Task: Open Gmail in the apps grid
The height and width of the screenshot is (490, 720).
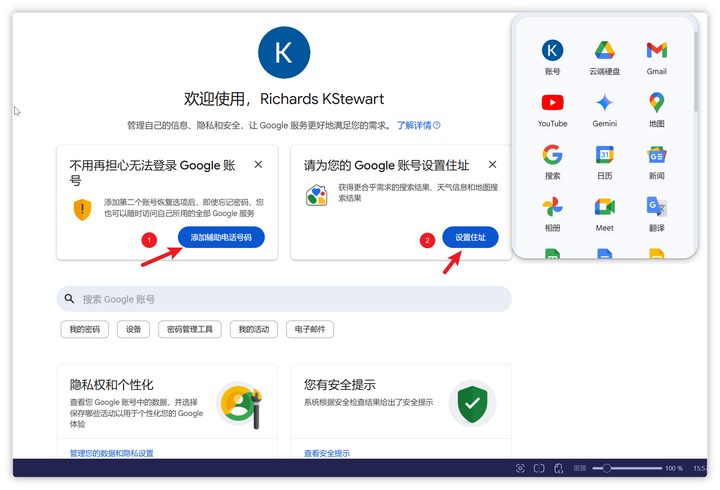Action: 656,50
